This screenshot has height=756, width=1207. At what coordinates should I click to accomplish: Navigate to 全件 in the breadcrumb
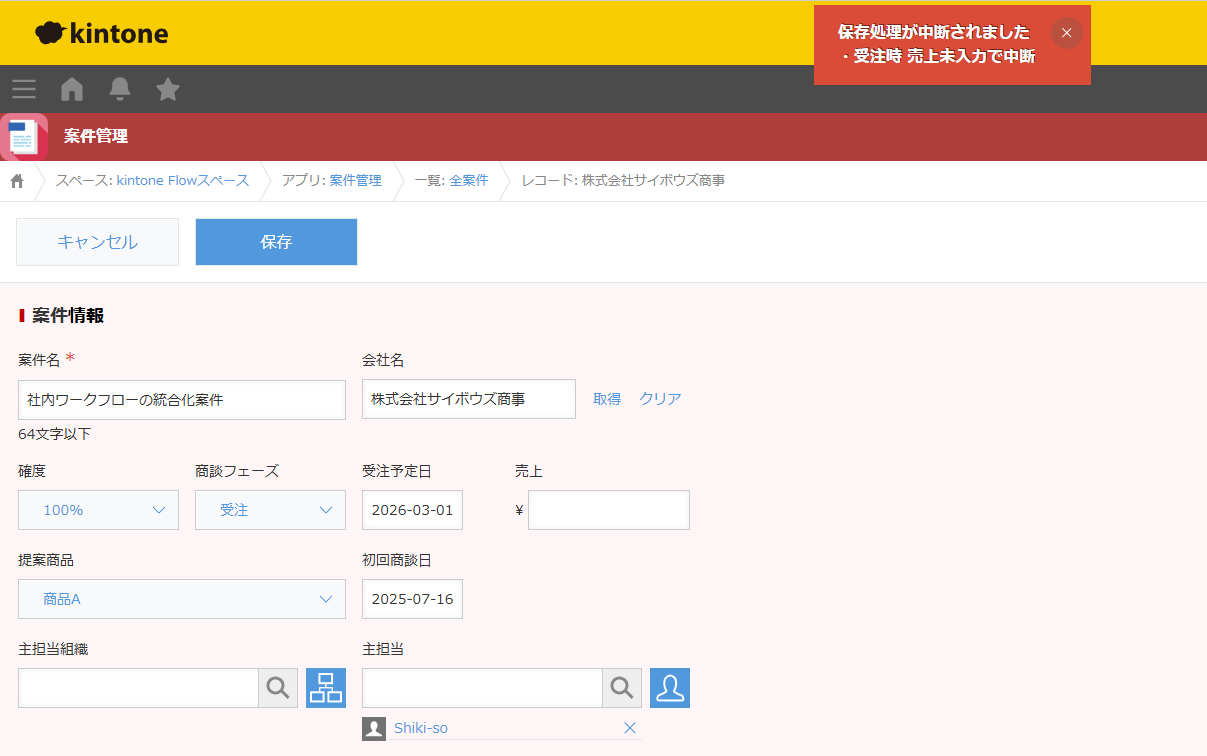467,180
